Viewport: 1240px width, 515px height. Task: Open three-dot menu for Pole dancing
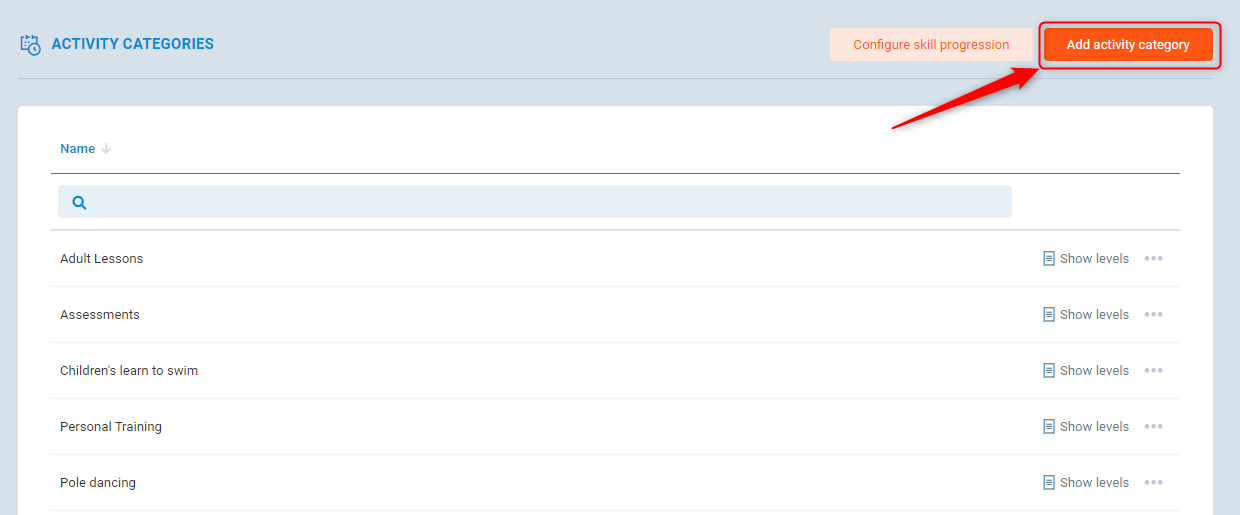(x=1153, y=483)
